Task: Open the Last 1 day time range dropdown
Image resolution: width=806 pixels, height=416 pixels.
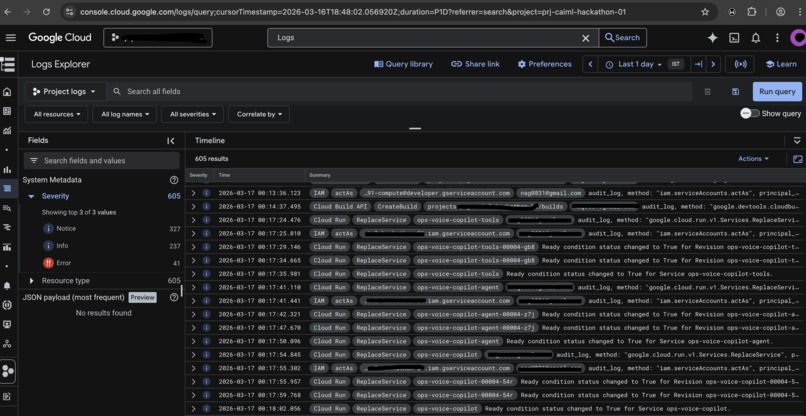Action: (635, 64)
